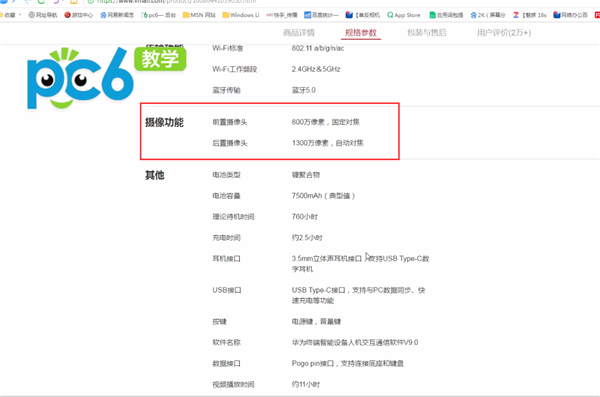Click the 3.5mm立体声耳机接口 description
Screen dimensions: 600x397
click(360, 264)
